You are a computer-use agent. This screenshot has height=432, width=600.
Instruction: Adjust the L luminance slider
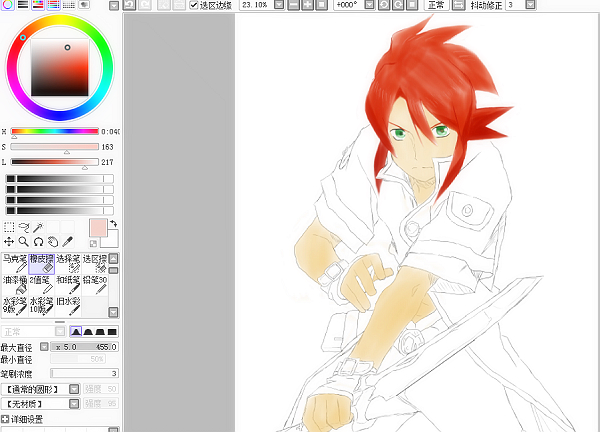pos(55,162)
